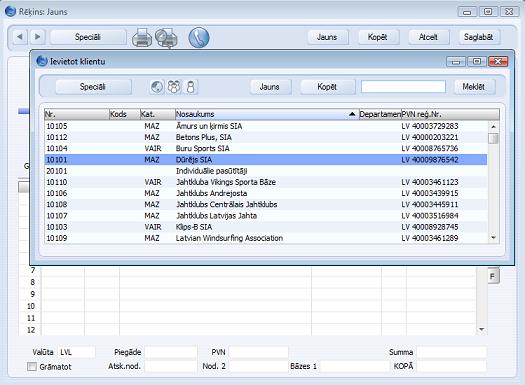
Task: Select client Āmurs un ķirmis SIA
Action: pos(266,126)
